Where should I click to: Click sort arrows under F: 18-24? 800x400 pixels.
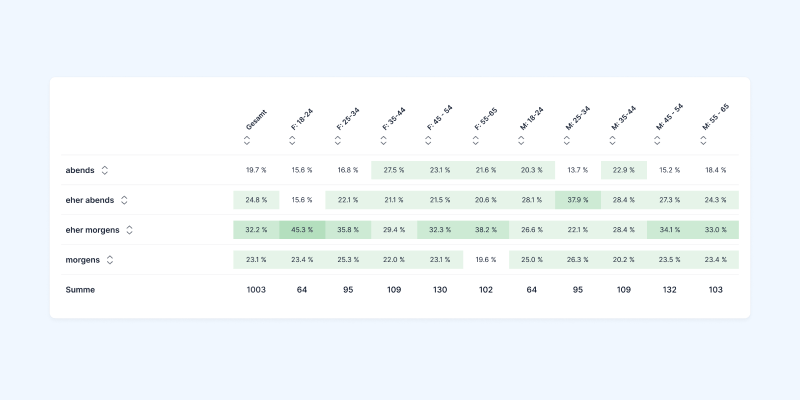[x=292, y=141]
